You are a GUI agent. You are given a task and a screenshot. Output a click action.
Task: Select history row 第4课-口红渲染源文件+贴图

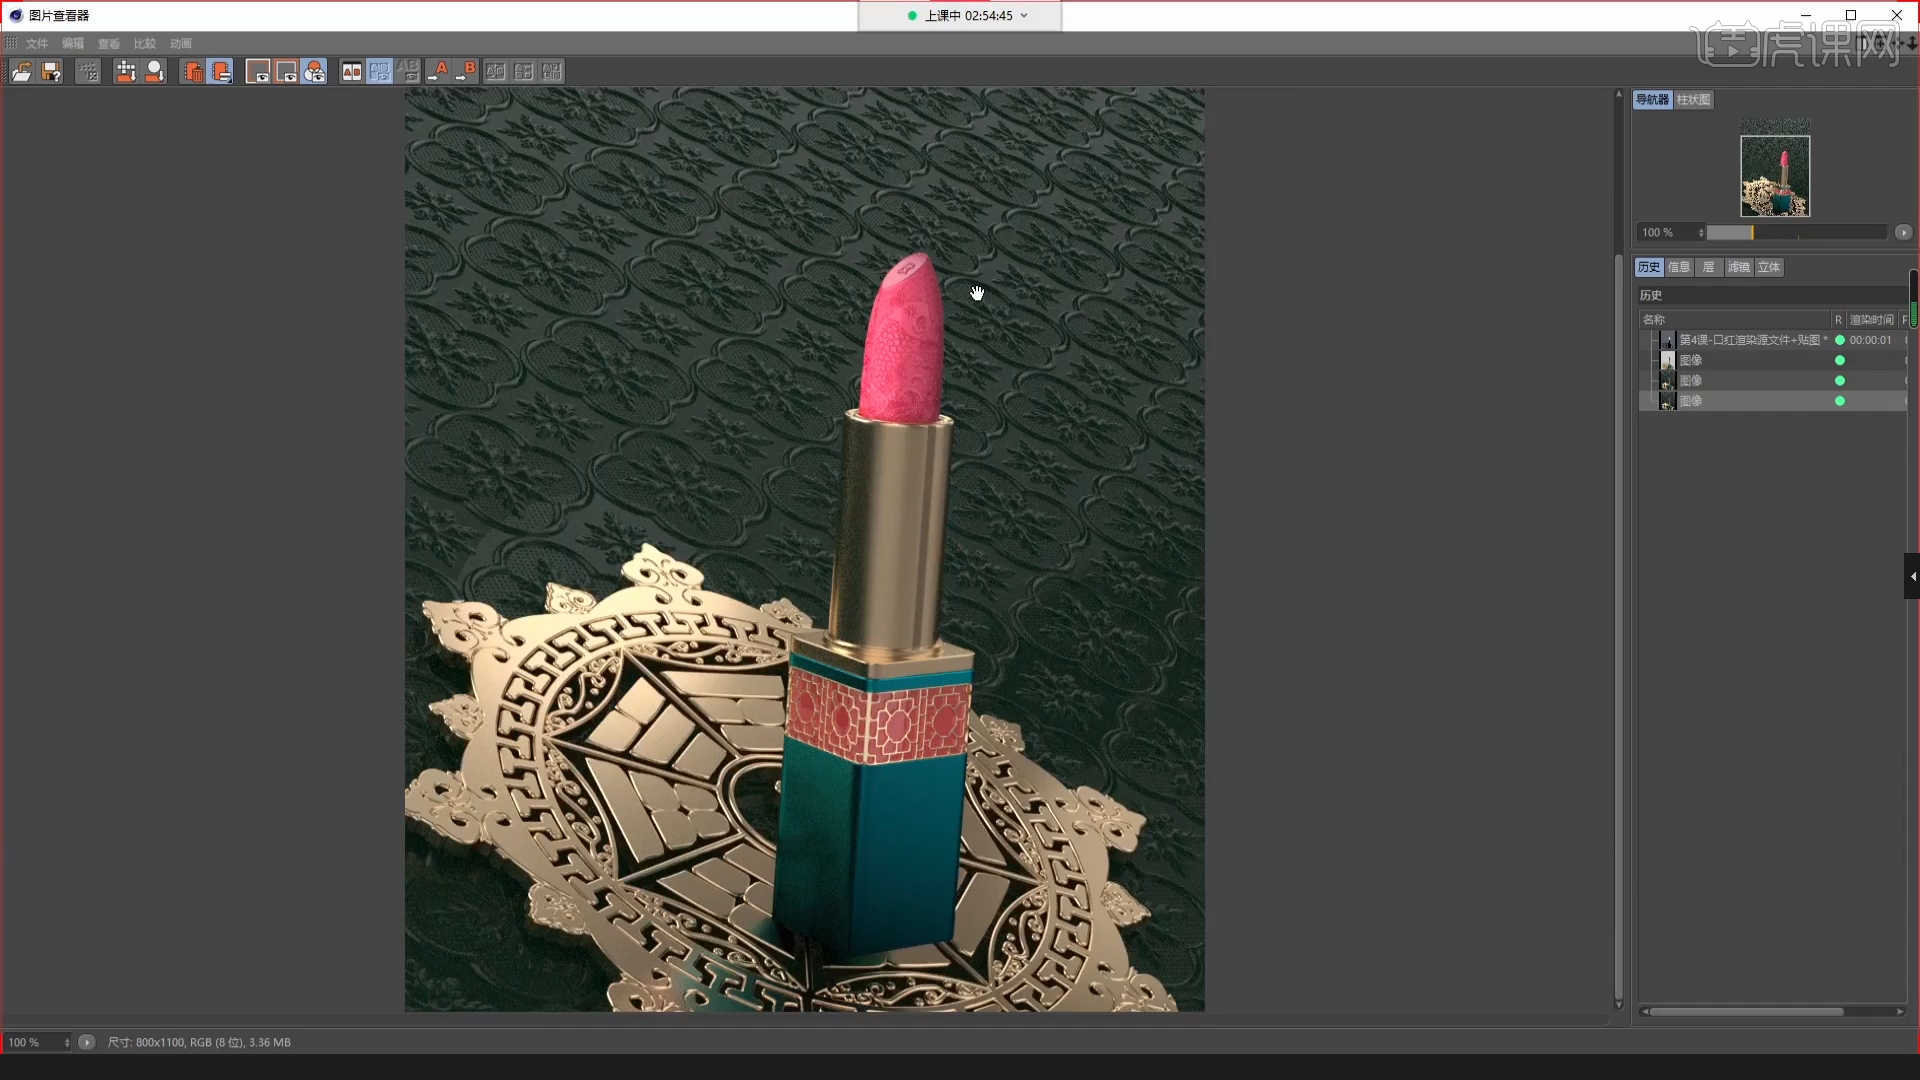pos(1773,340)
